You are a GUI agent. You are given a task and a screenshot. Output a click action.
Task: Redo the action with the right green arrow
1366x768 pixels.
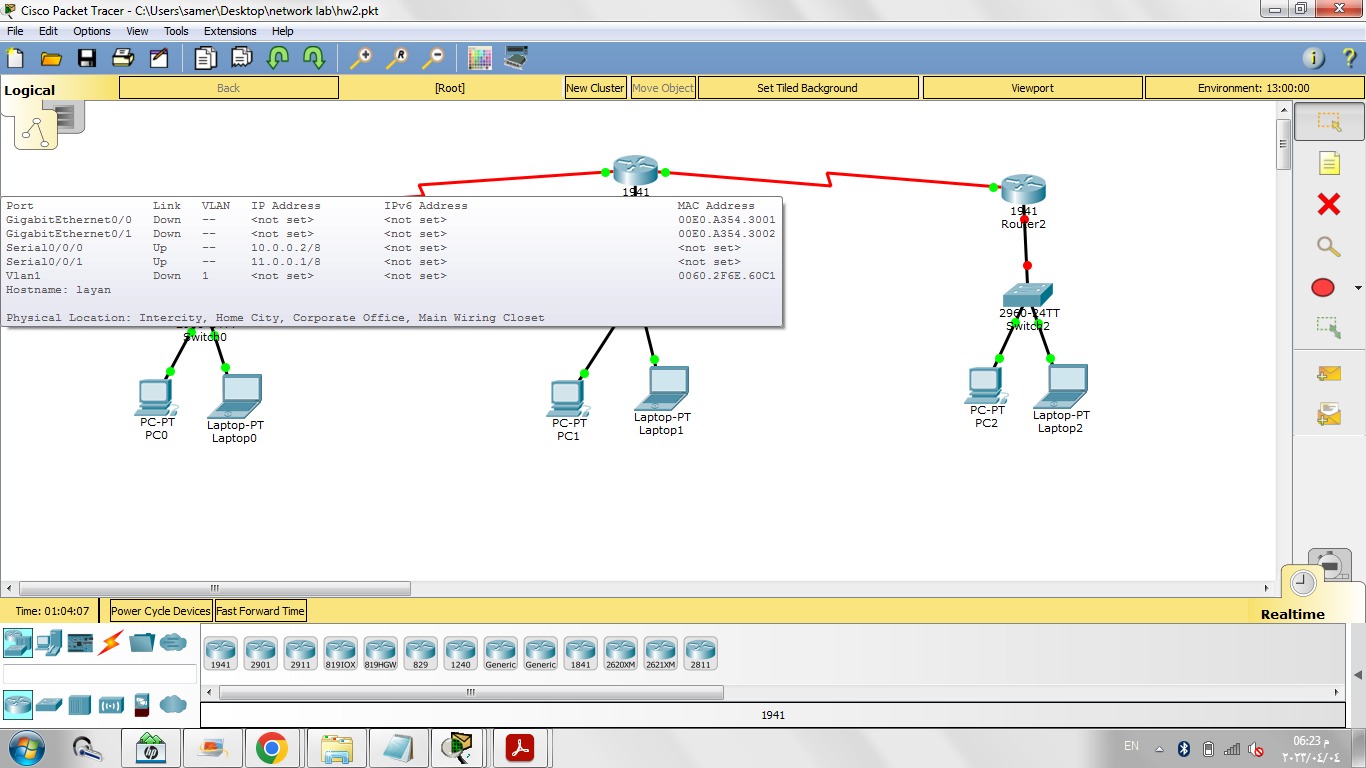314,58
